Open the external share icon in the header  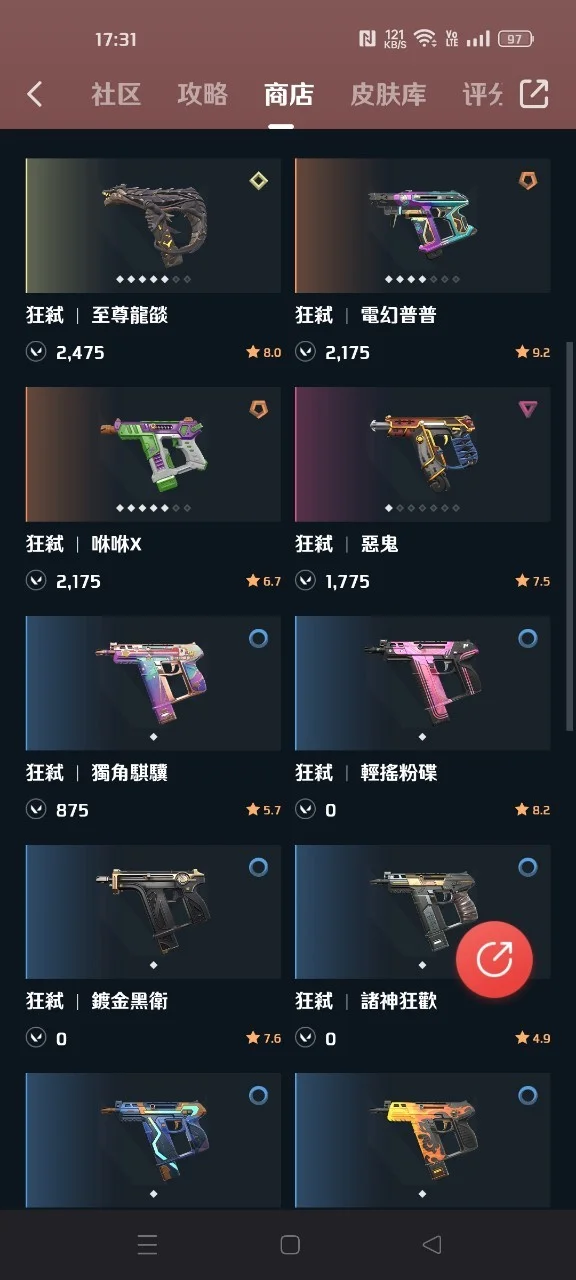tap(534, 94)
